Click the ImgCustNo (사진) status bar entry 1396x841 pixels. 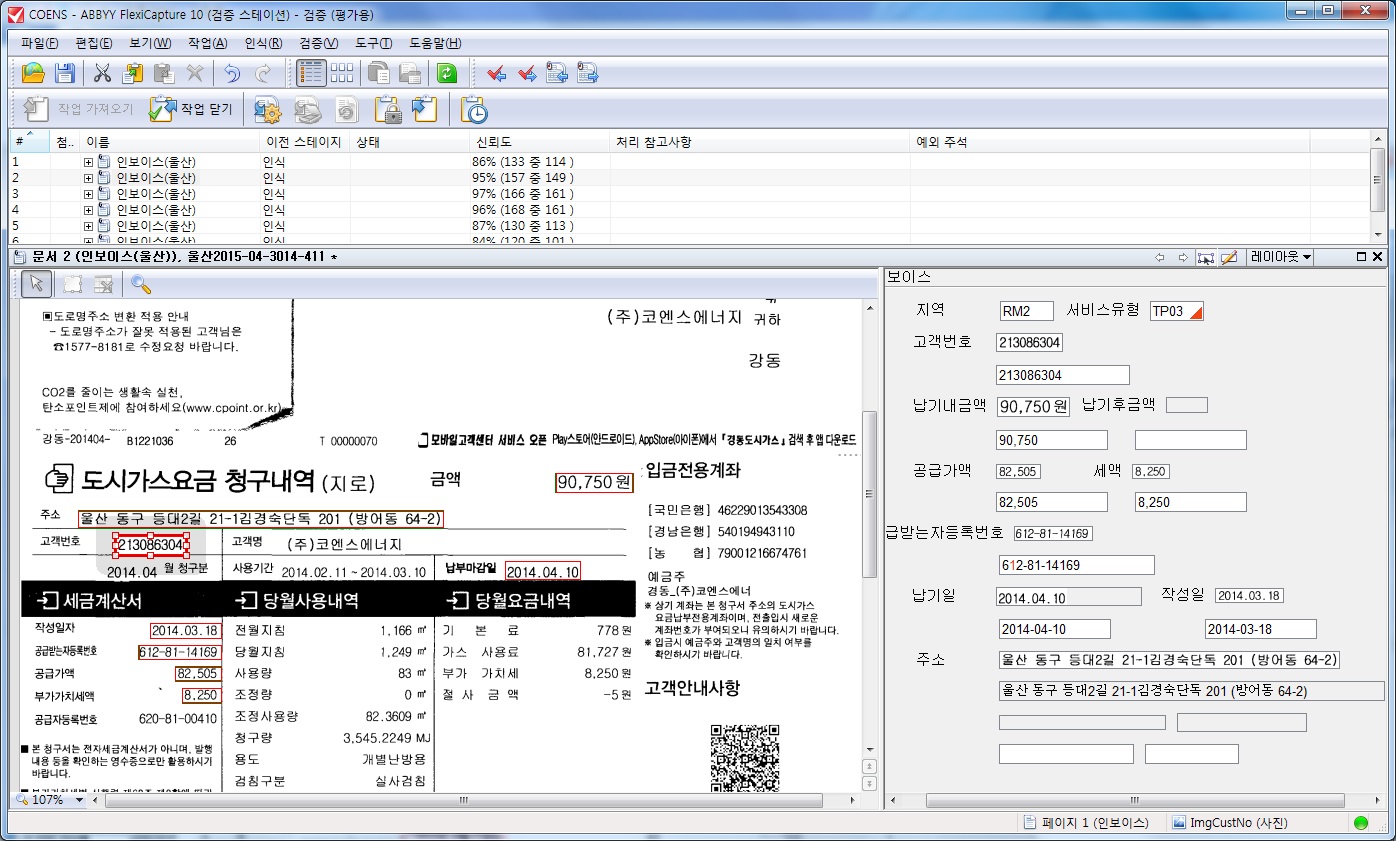point(1230,823)
